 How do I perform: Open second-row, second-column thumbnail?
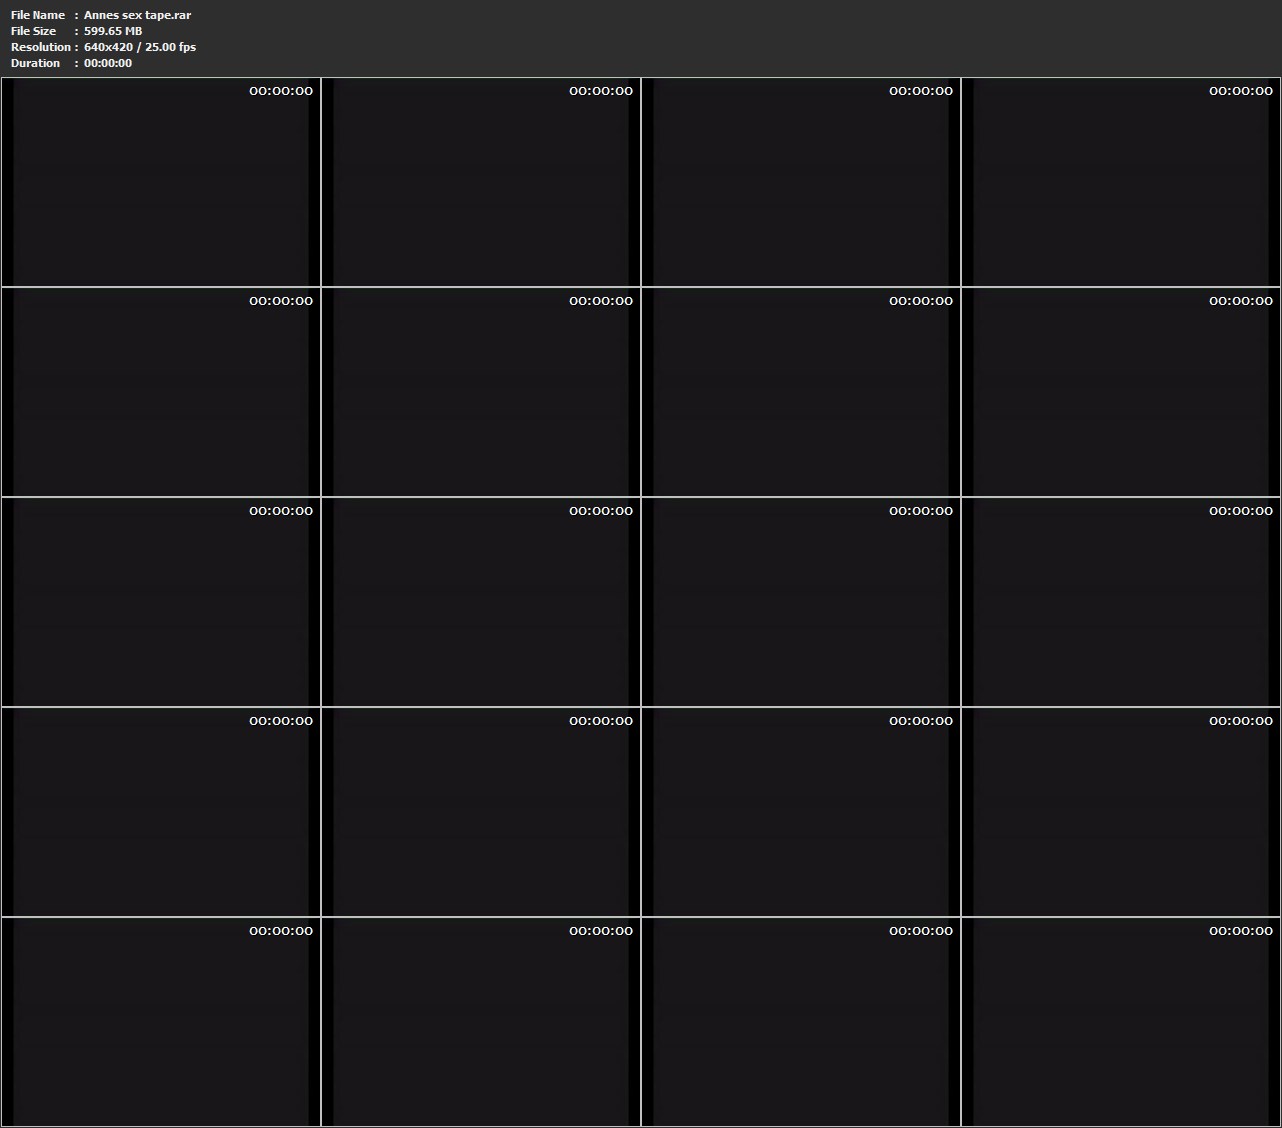(481, 392)
